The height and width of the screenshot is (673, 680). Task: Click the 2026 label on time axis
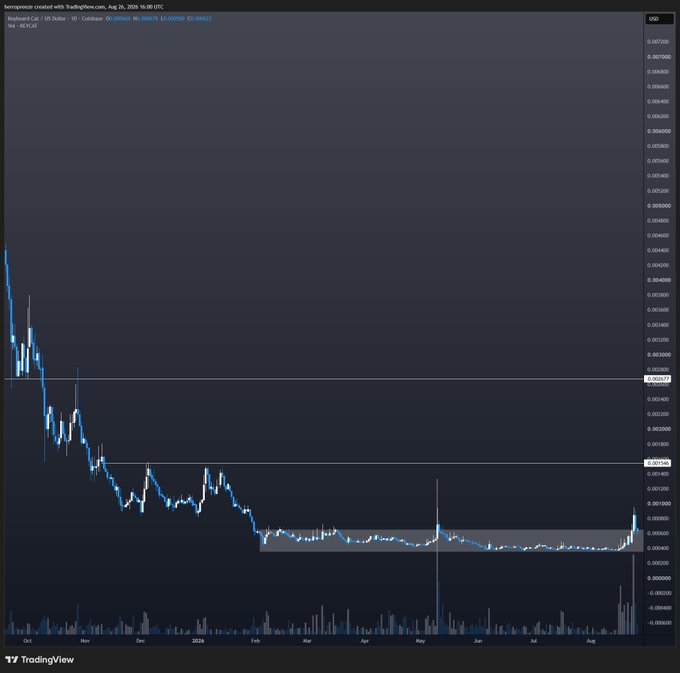tap(198, 640)
